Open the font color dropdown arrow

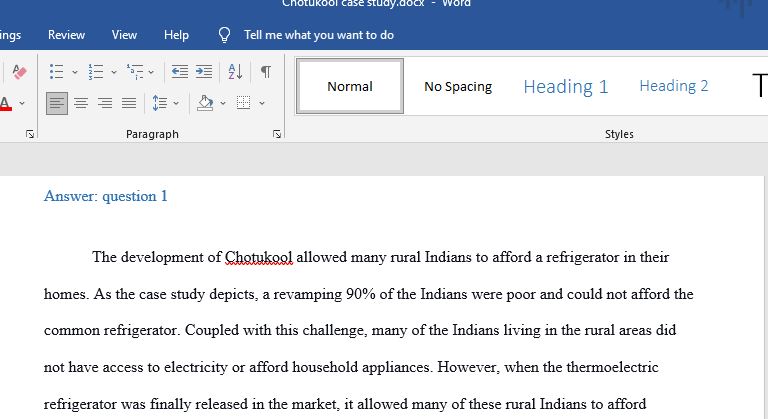pyautogui.click(x=22, y=103)
